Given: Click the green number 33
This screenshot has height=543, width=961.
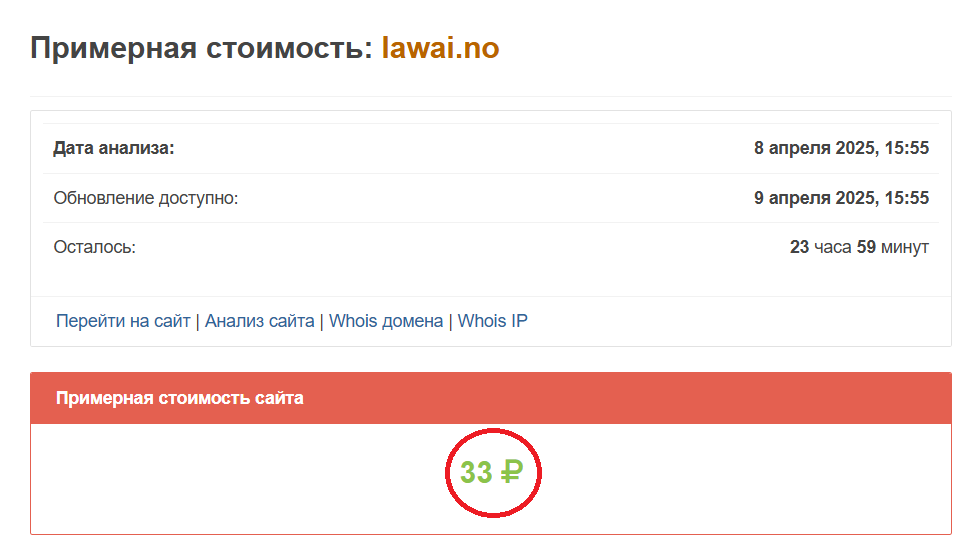Looking at the screenshot, I should pyautogui.click(x=476, y=472).
